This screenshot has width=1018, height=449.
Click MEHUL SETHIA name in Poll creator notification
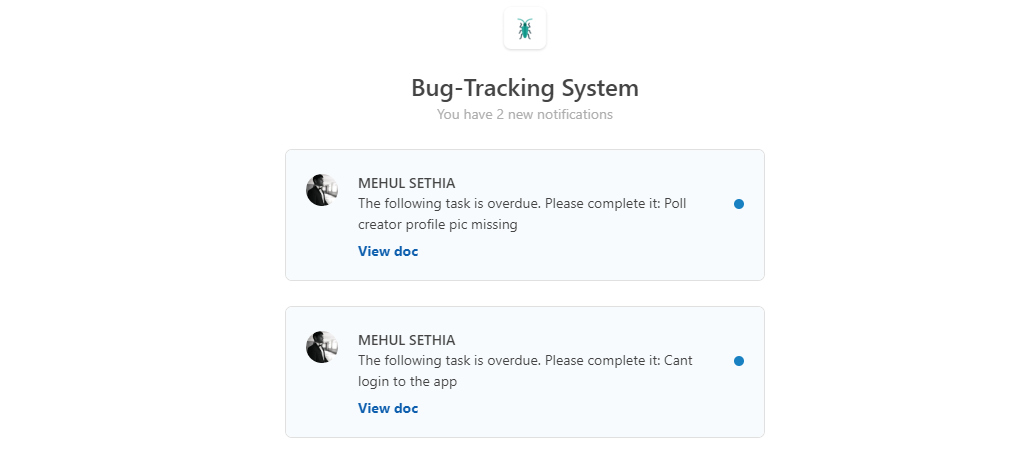click(x=406, y=183)
